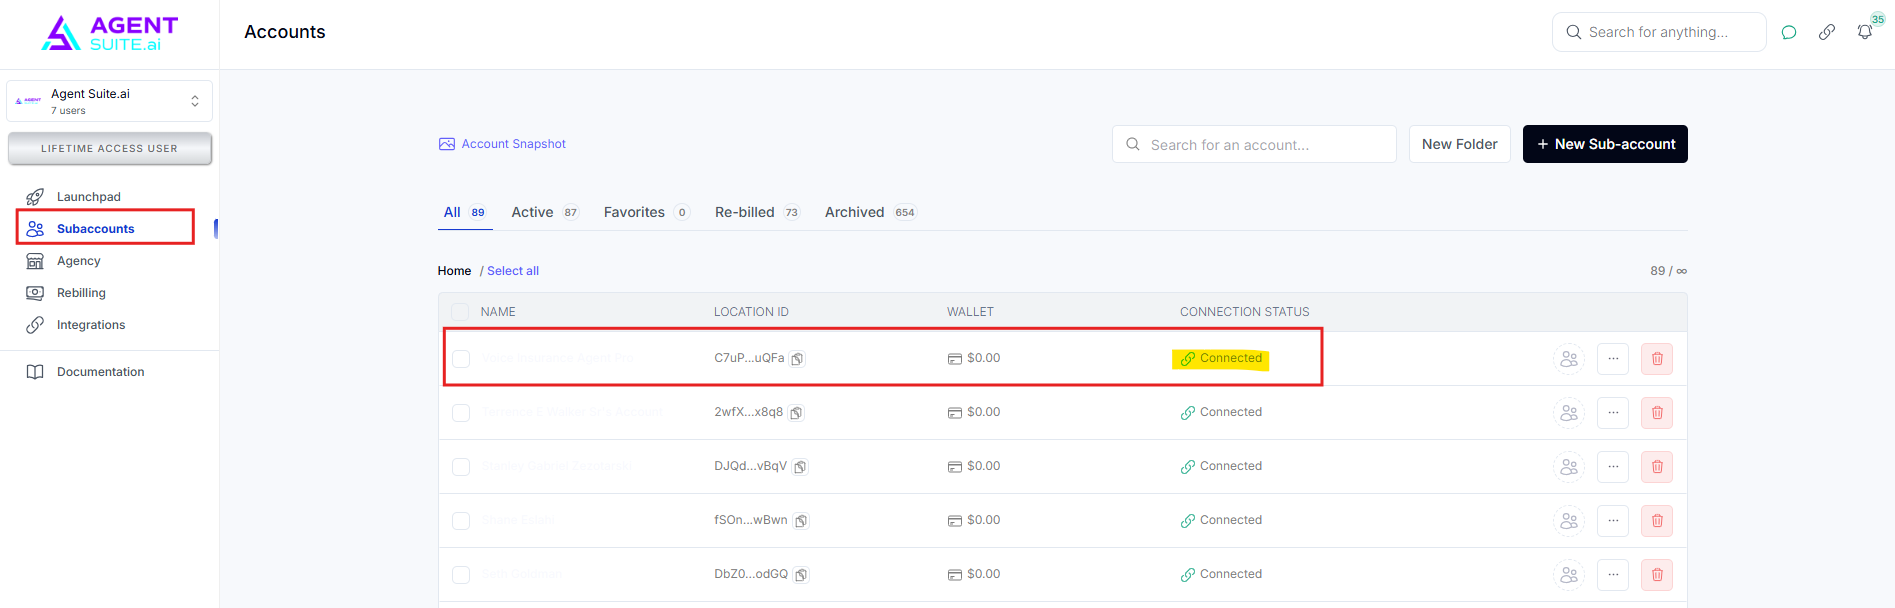1895x608 pixels.
Task: Click the $0.00 wallet in the fSOn...wBwn row
Action: tap(974, 520)
